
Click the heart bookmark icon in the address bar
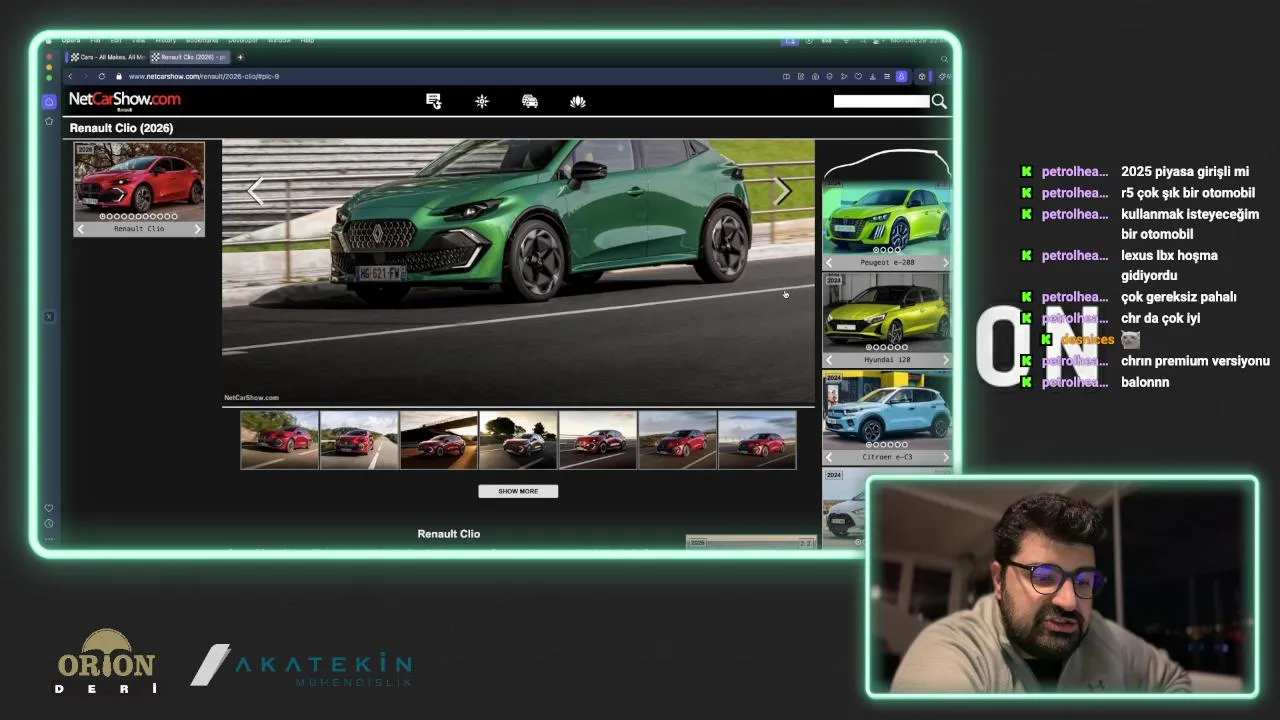click(858, 76)
